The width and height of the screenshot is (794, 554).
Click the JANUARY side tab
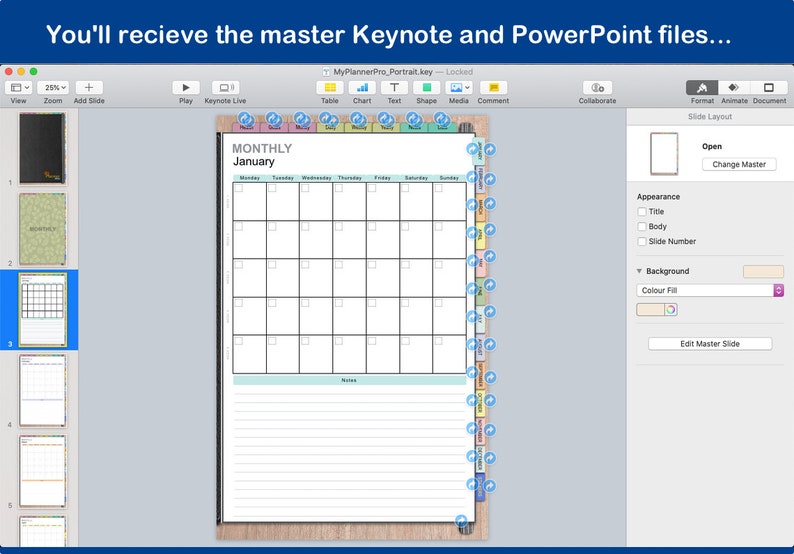[480, 151]
